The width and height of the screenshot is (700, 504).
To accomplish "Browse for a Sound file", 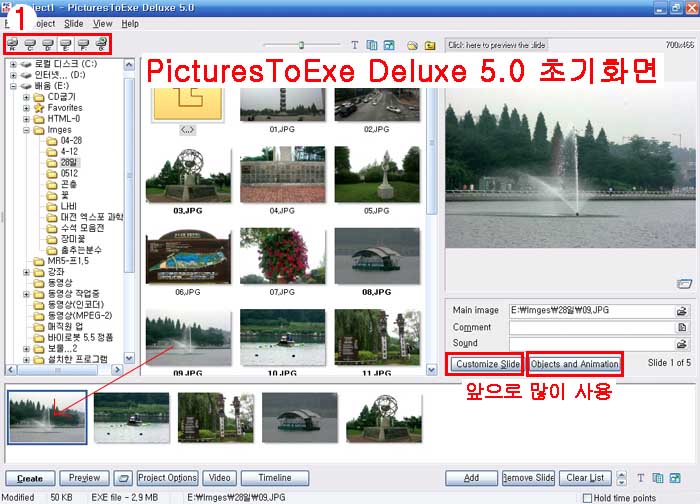I will (682, 344).
